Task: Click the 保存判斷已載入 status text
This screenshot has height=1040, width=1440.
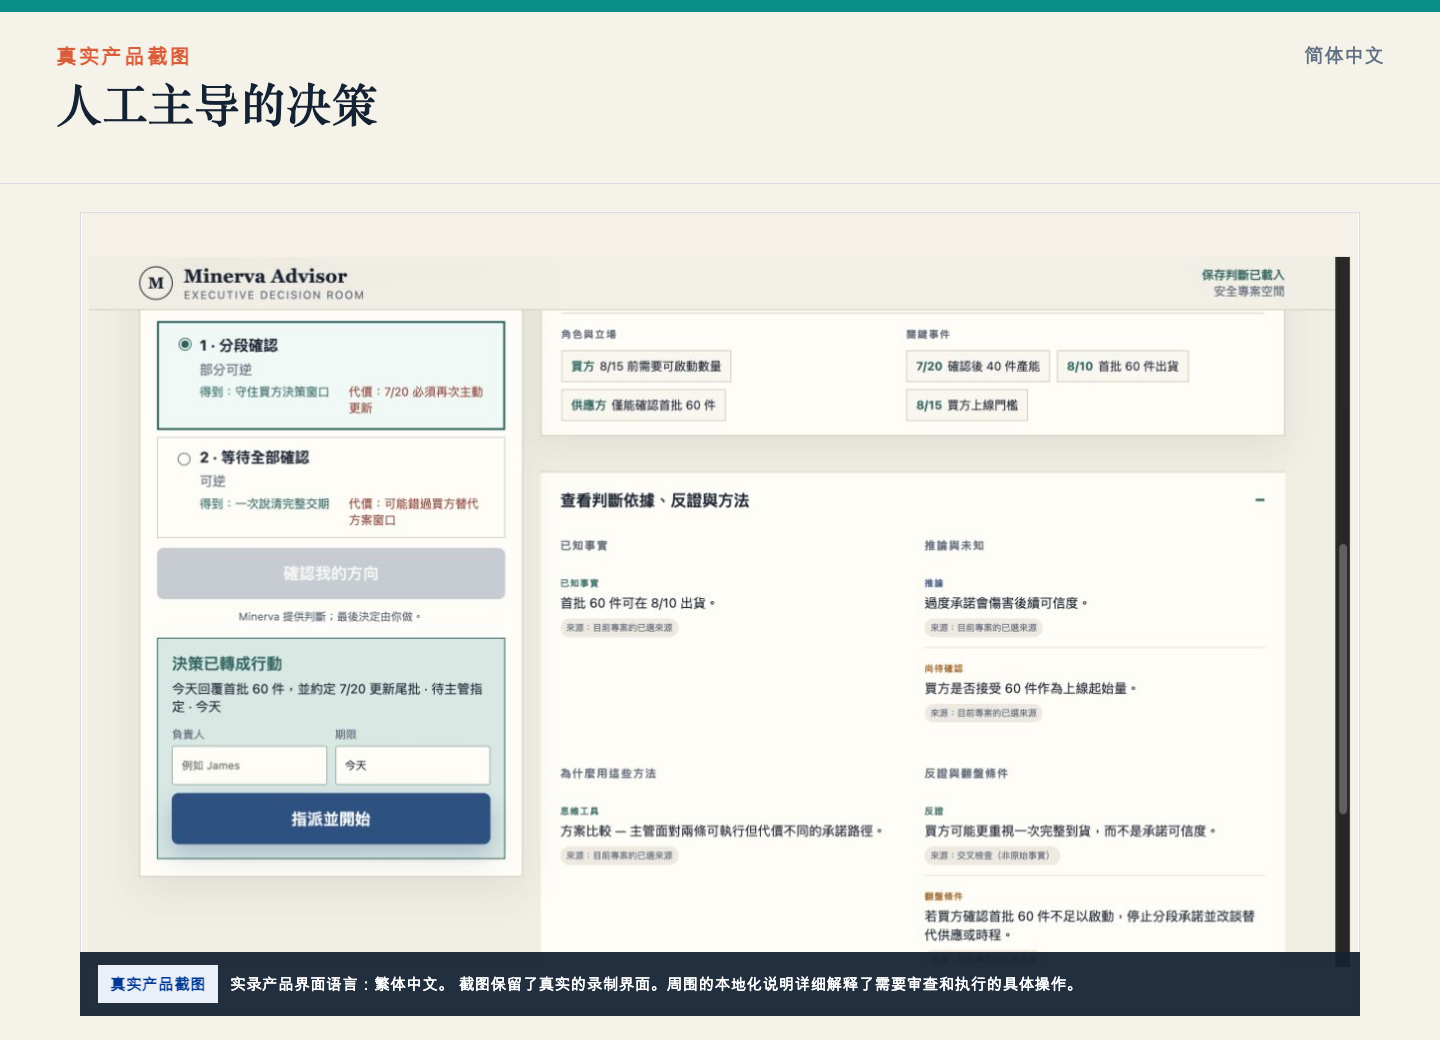Action: tap(1243, 275)
